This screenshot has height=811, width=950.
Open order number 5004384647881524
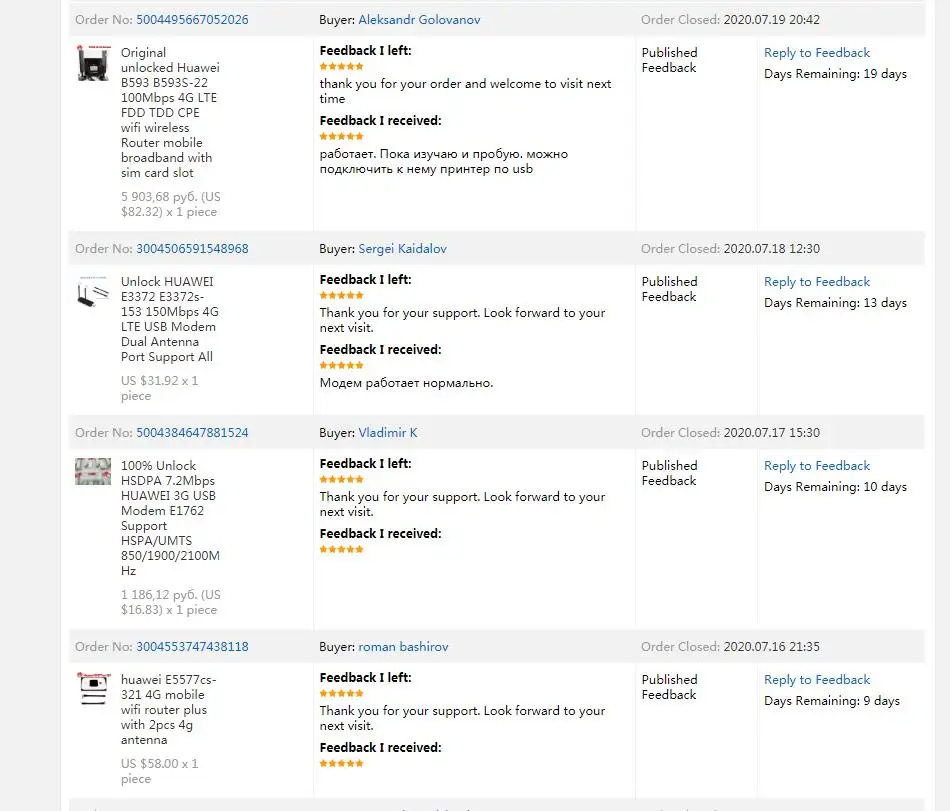192,433
